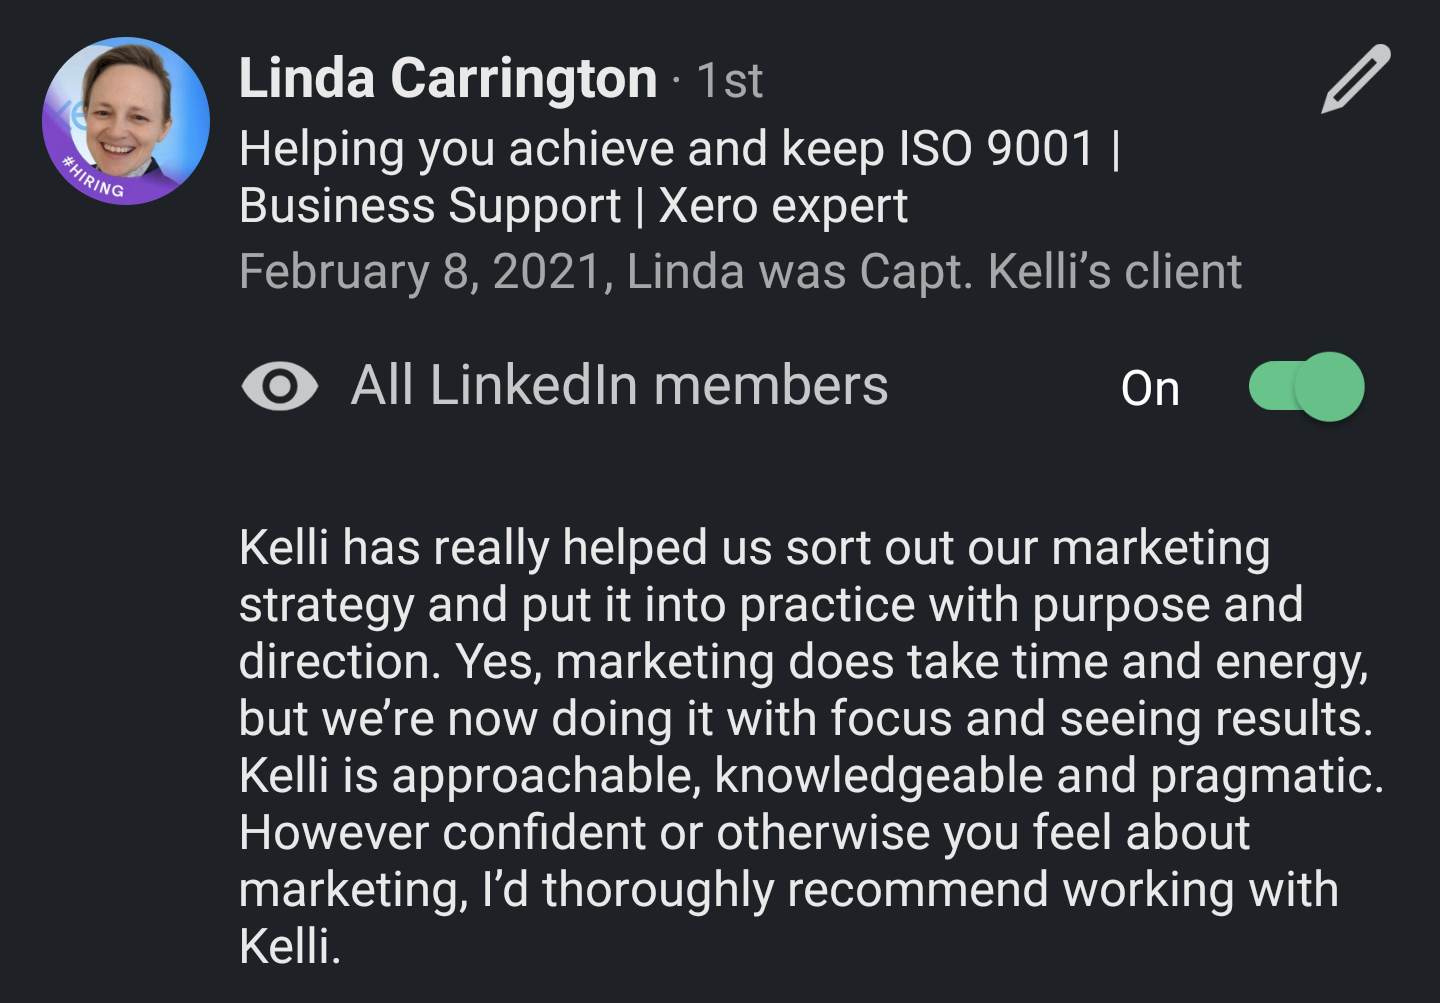Viewport: 1440px width, 1003px height.
Task: Click the 1st connection degree label
Action: tap(729, 81)
